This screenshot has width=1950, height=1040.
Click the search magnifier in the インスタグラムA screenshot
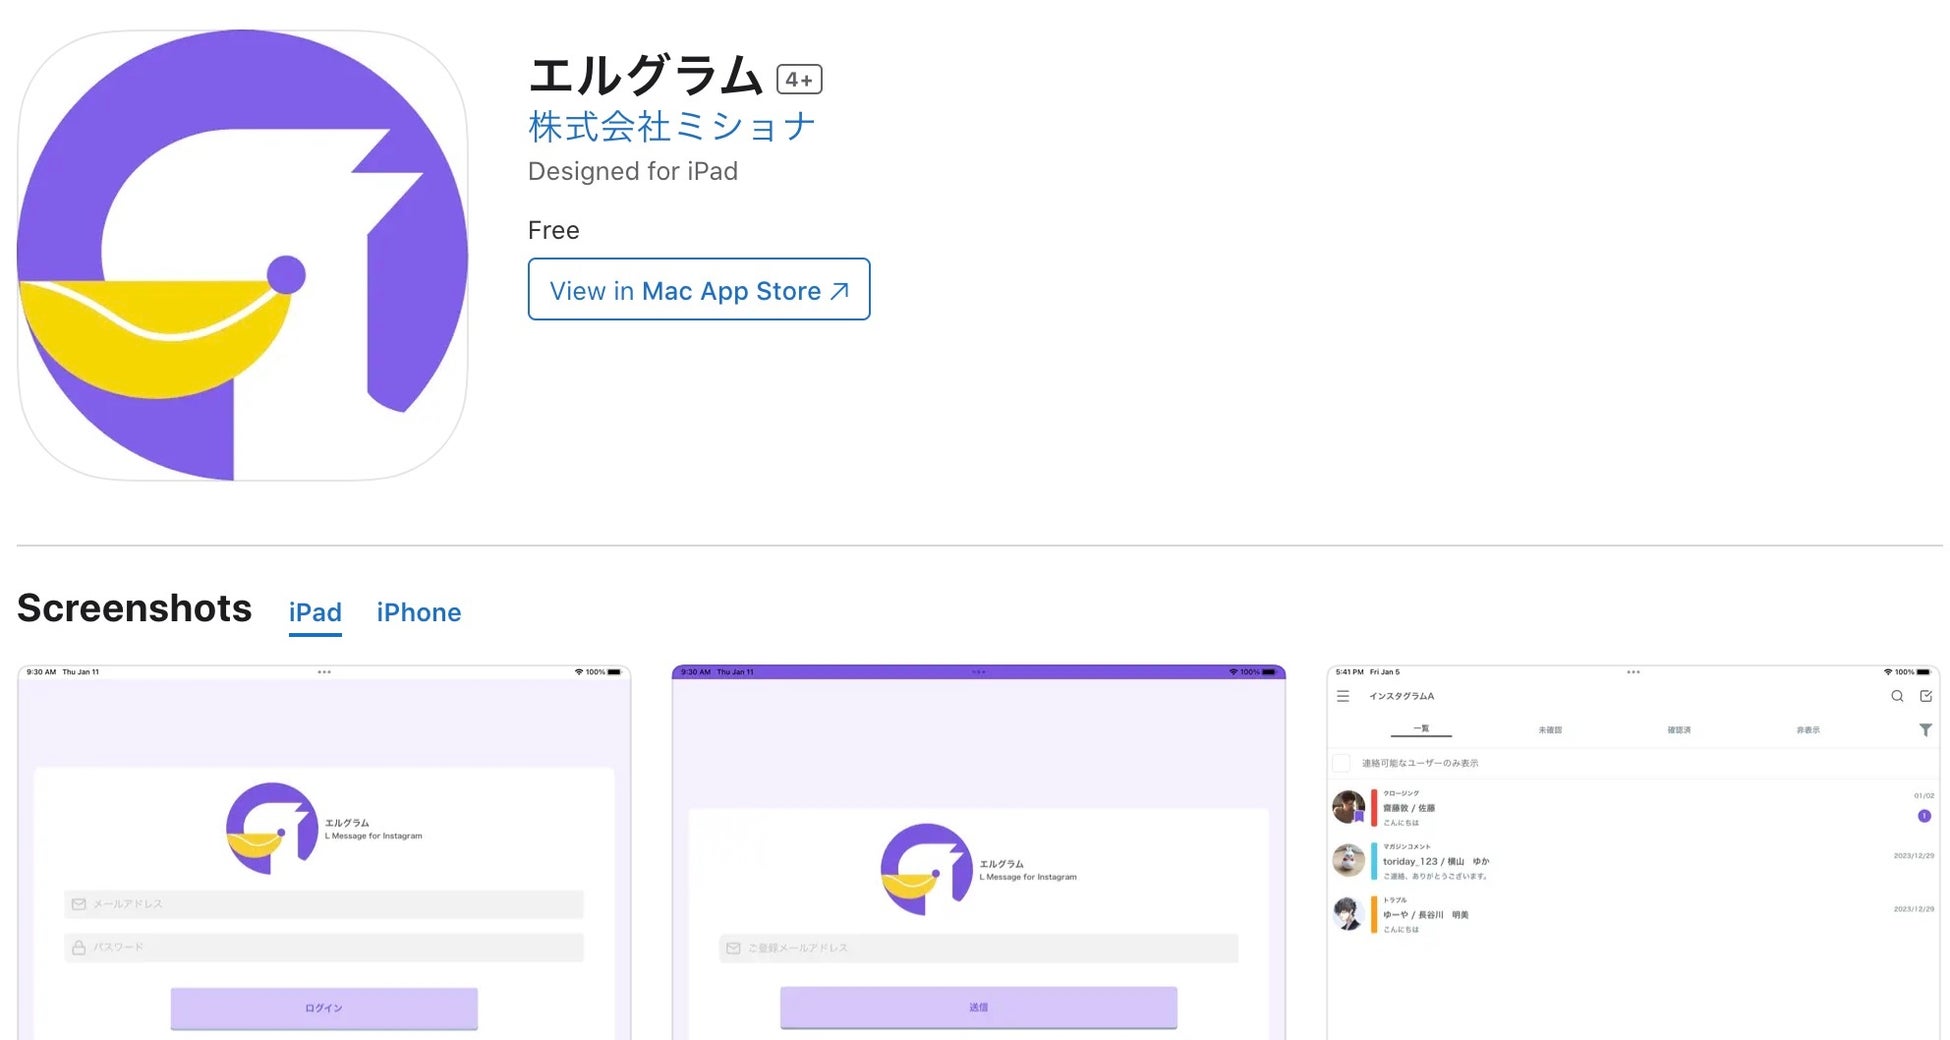pos(1897,696)
